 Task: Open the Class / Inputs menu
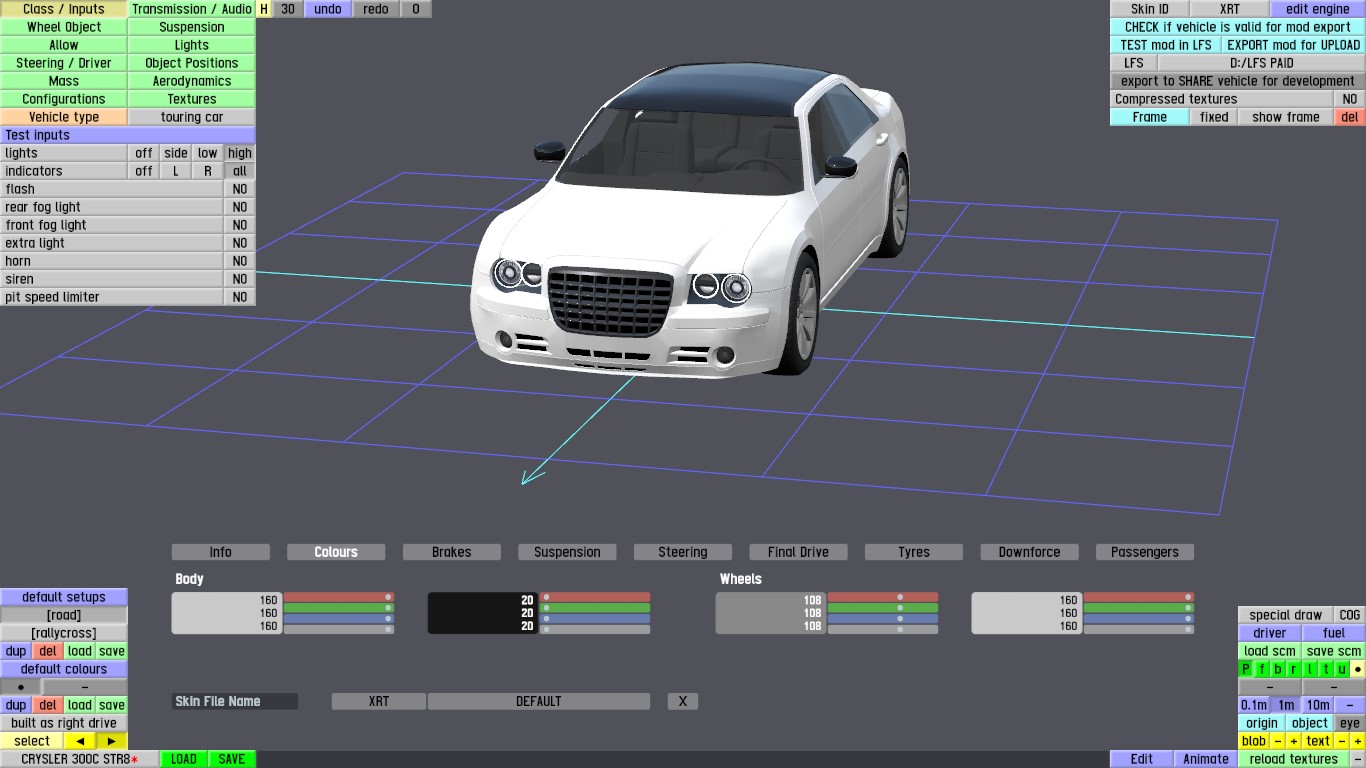64,9
